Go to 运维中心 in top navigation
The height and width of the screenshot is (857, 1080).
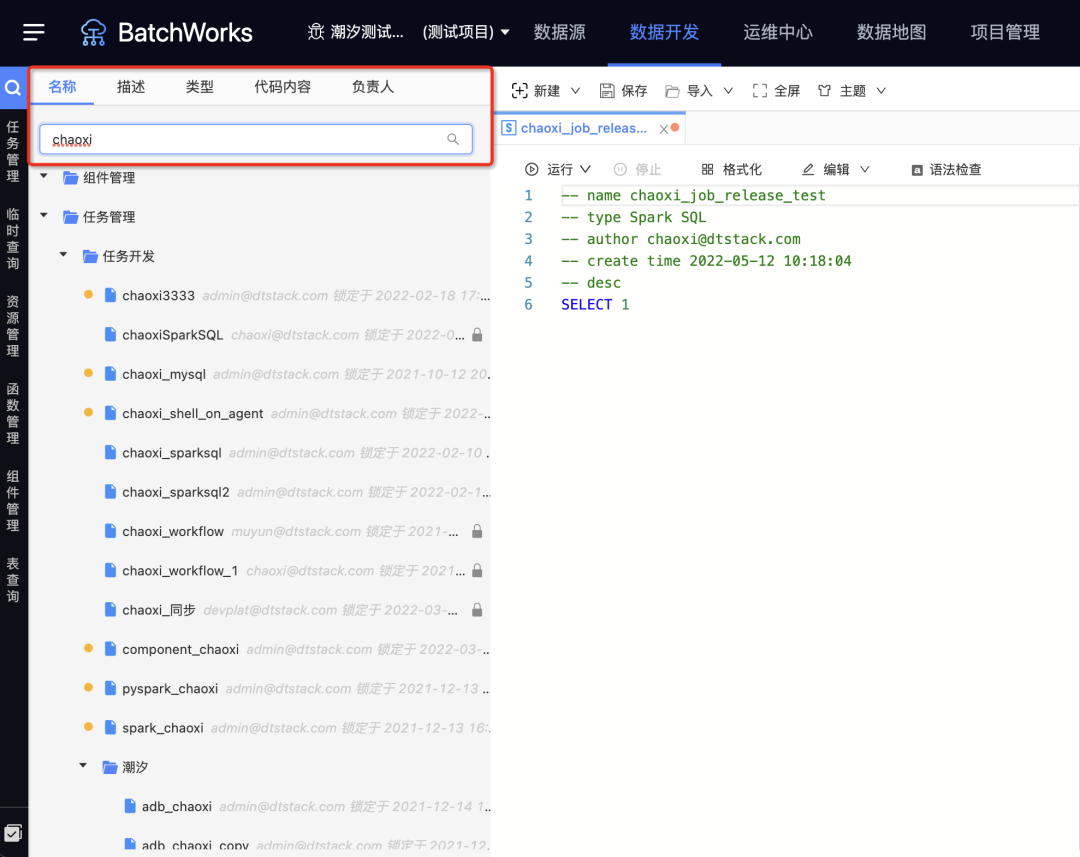777,32
